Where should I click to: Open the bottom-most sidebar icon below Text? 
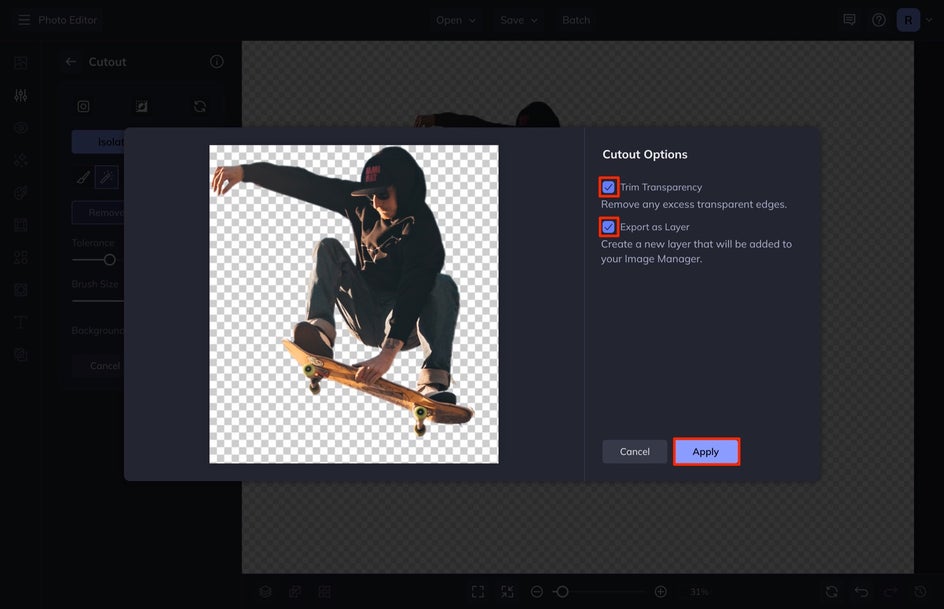click(21, 354)
